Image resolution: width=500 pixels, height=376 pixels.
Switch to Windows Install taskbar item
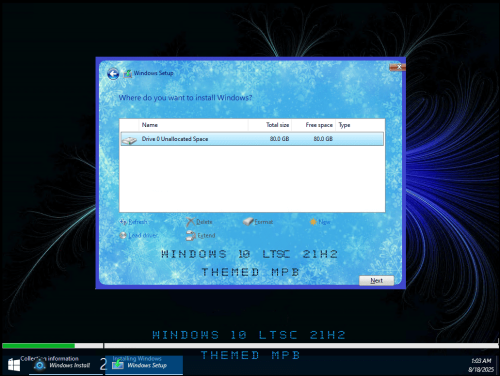(65, 365)
